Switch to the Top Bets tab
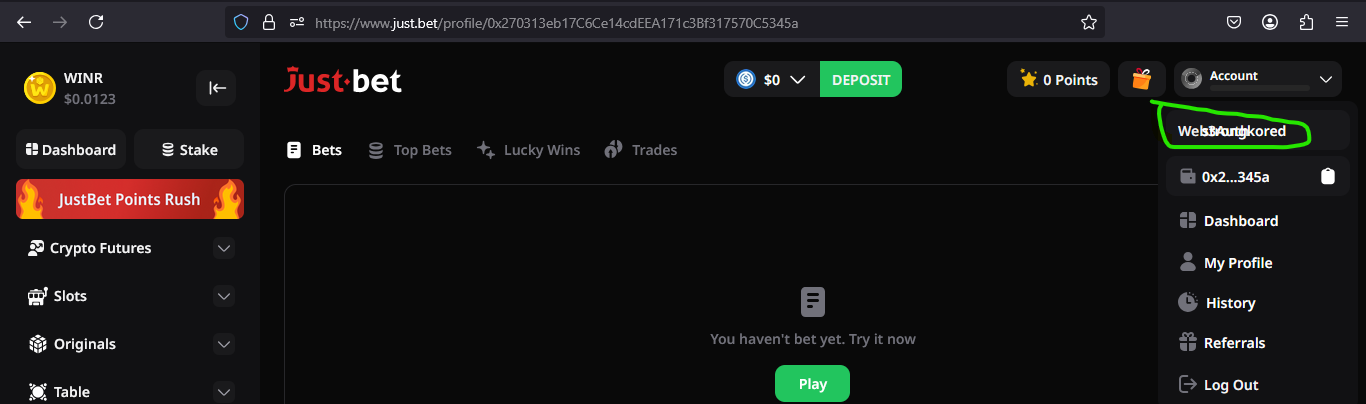The width and height of the screenshot is (1366, 404). (x=410, y=150)
